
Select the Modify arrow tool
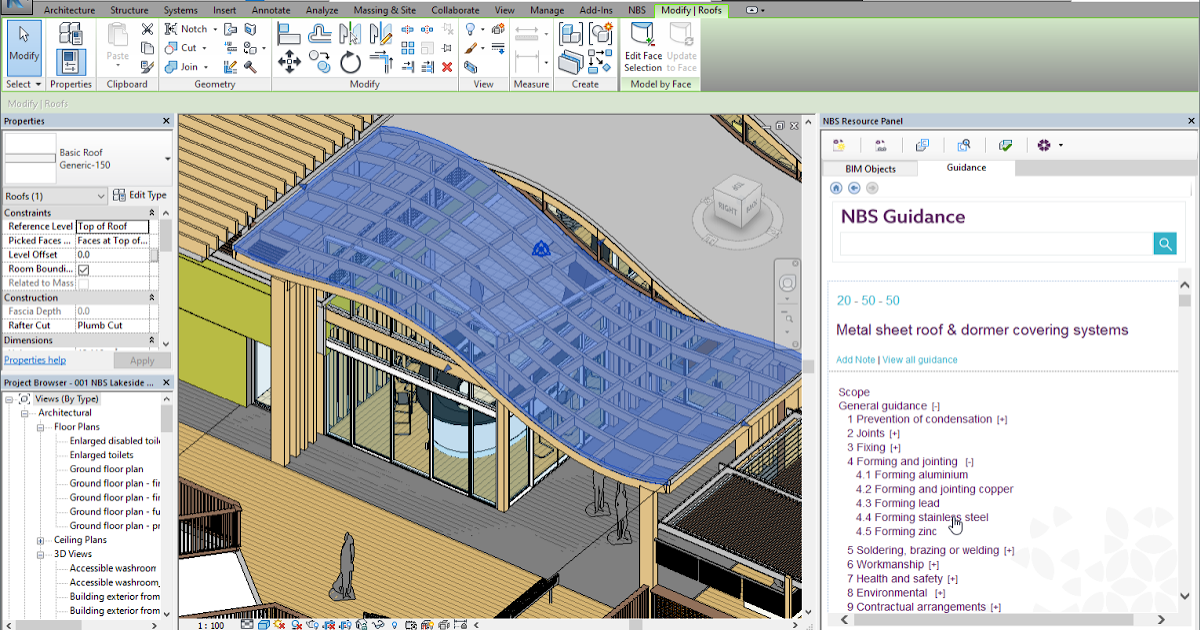click(x=22, y=45)
